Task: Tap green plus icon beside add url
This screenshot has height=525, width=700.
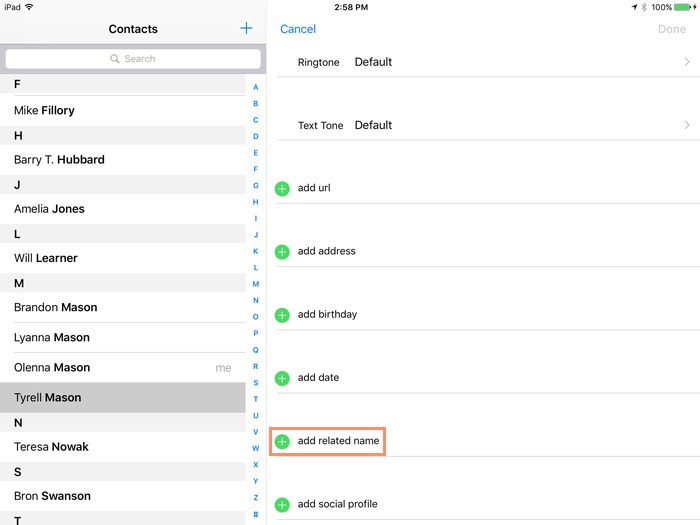Action: point(282,188)
